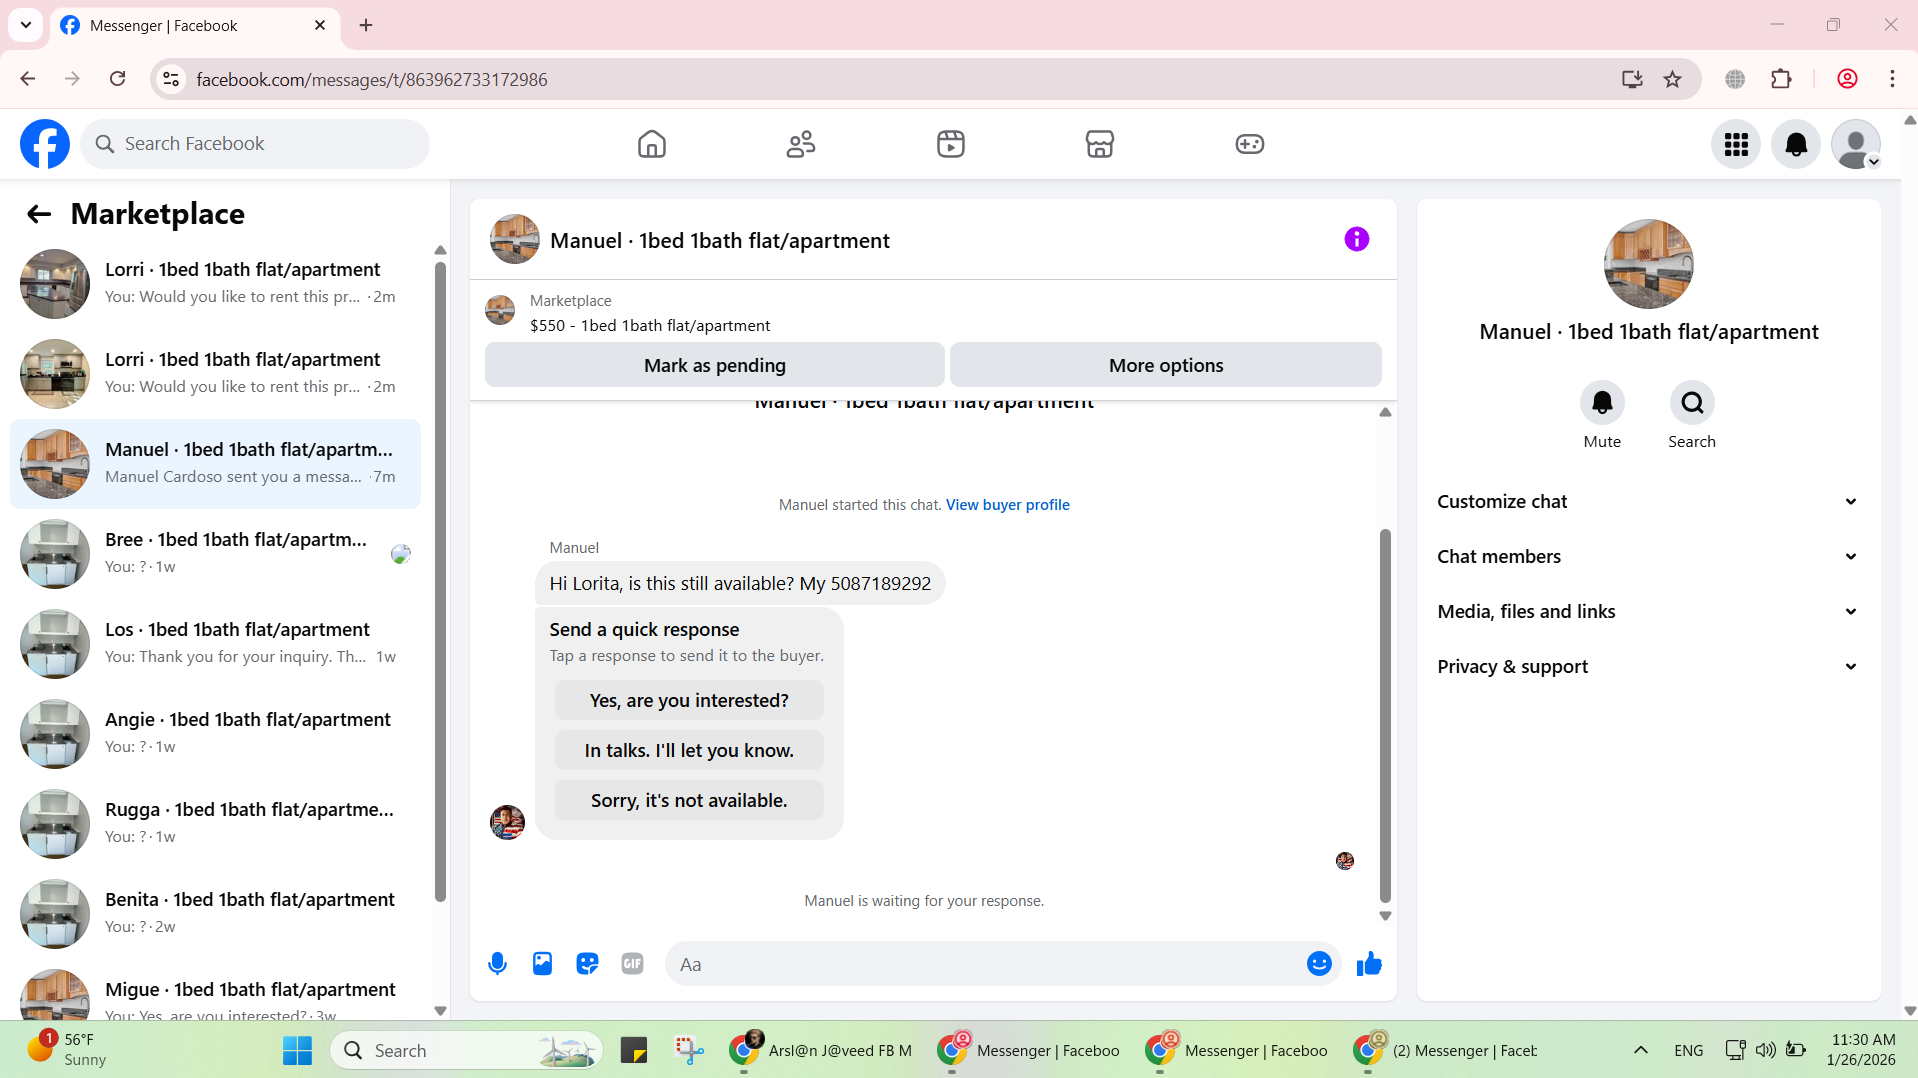Open the clock showing 11:30 AM
Image resolution: width=1918 pixels, height=1078 pixels.
point(1861,1050)
